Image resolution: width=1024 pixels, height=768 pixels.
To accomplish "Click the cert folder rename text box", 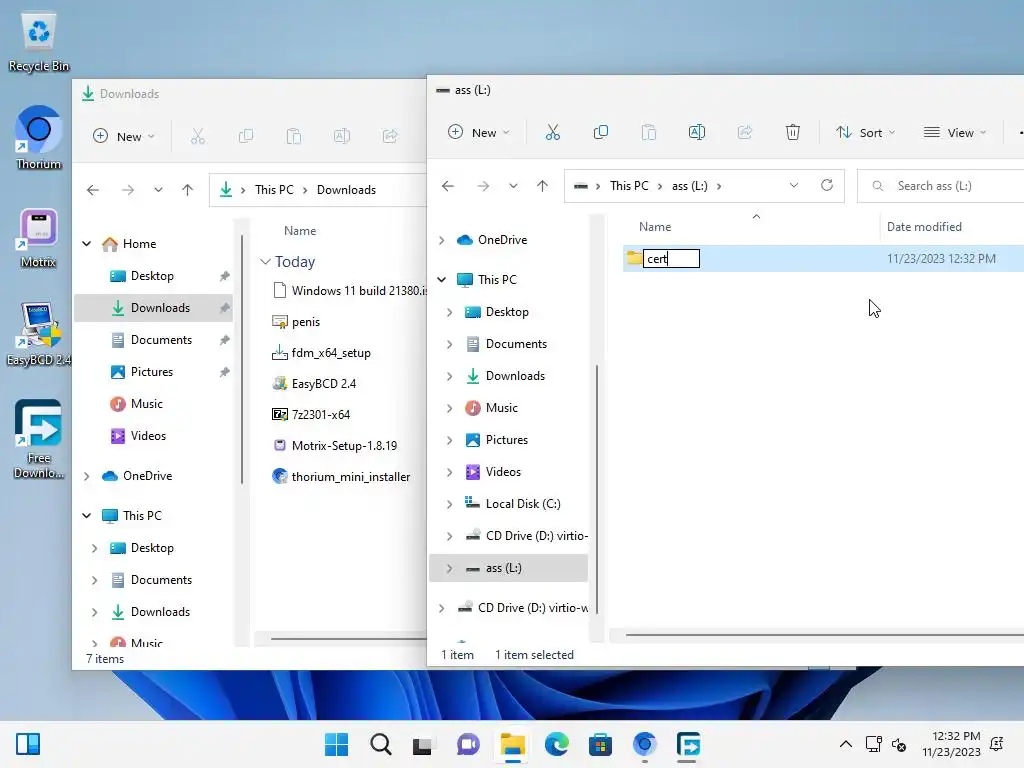I will [x=671, y=259].
